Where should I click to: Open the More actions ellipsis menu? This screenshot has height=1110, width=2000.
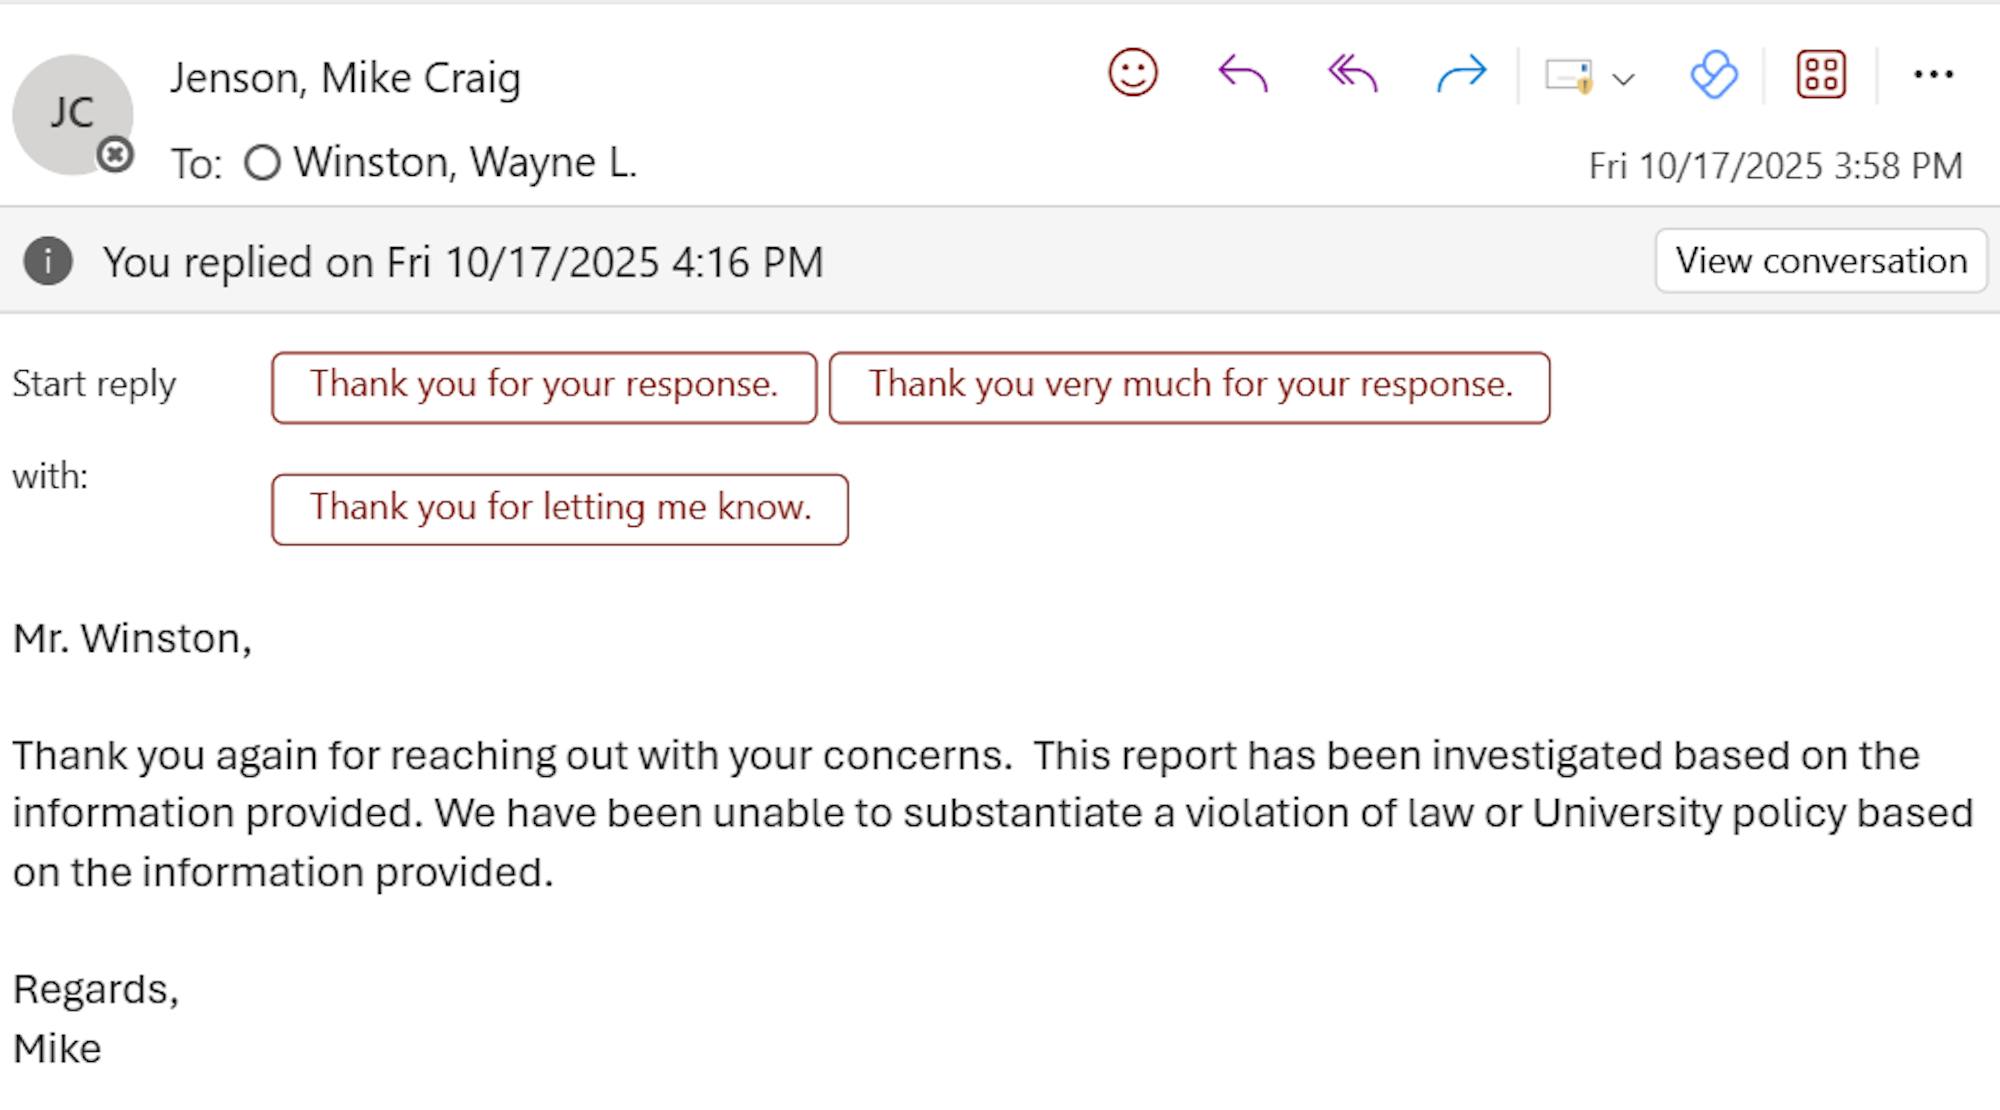coord(1933,74)
